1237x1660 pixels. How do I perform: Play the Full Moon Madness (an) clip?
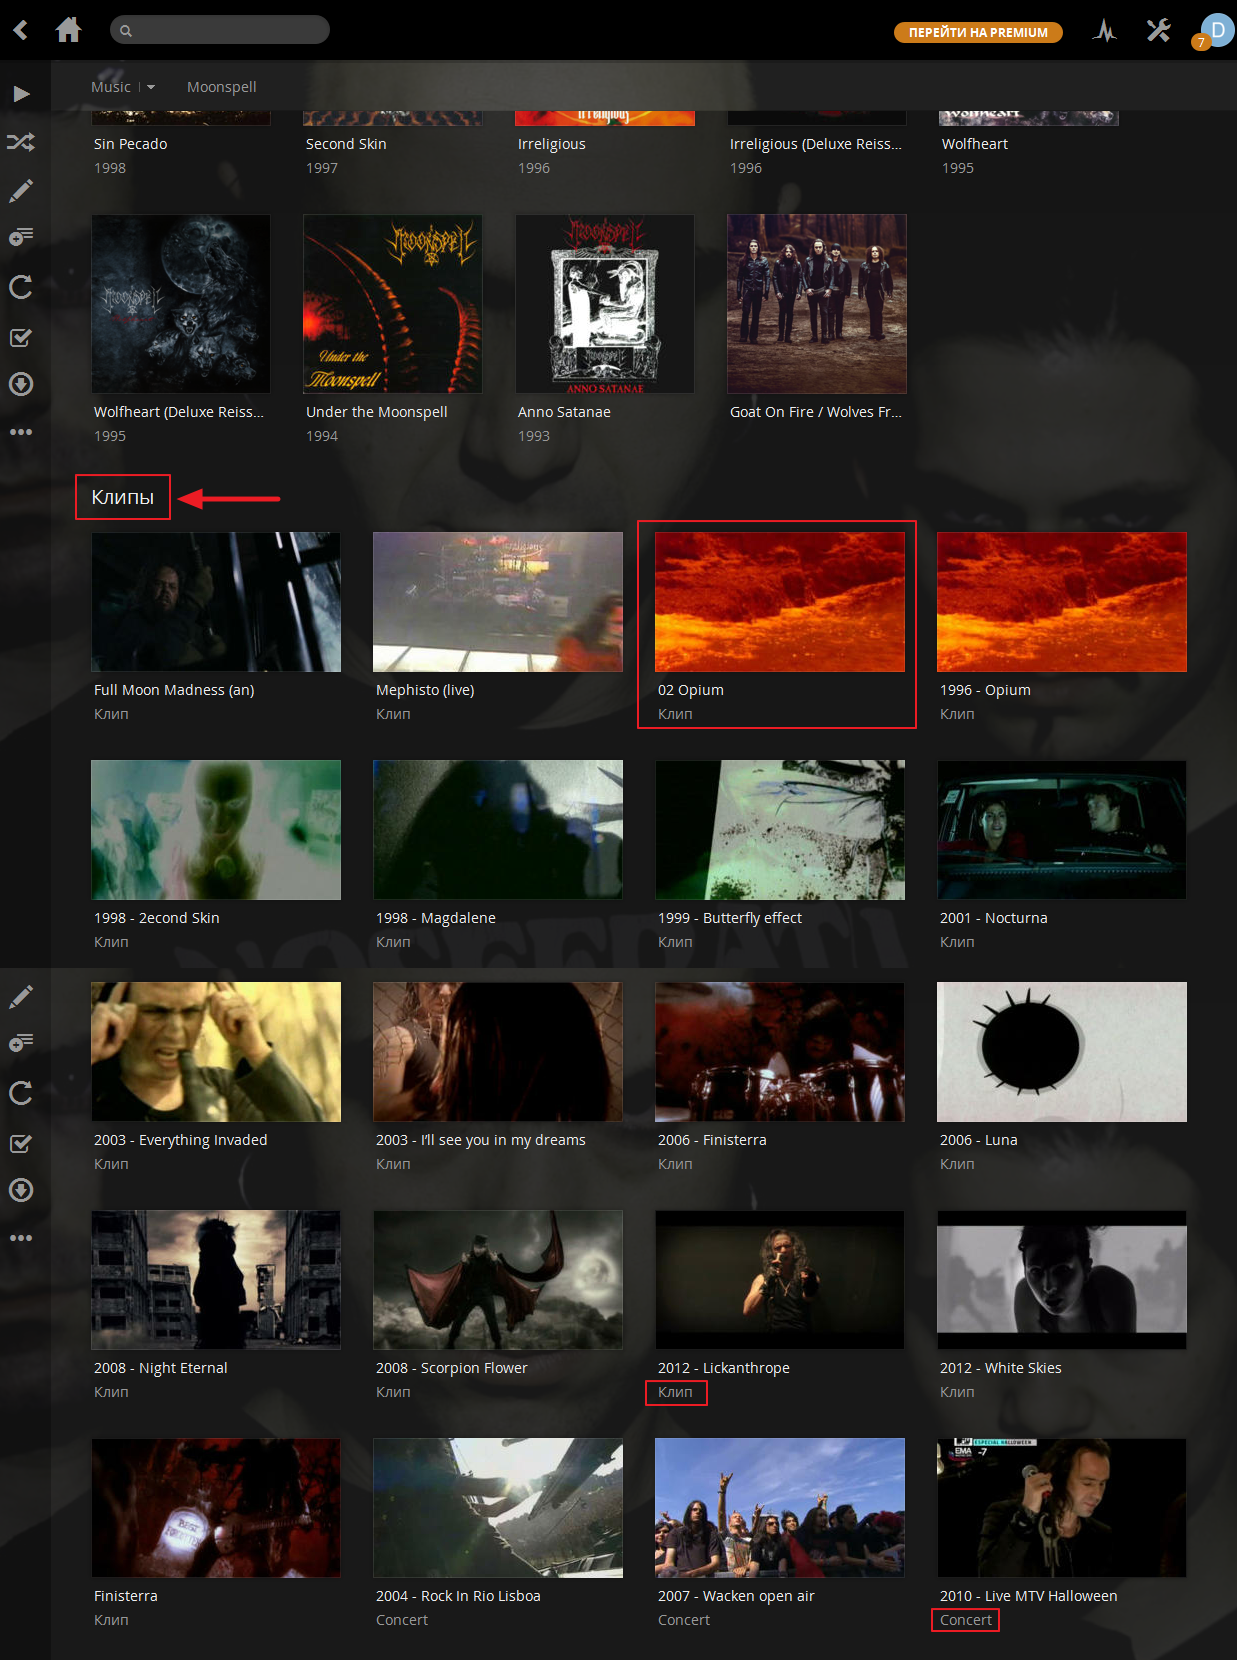pyautogui.click(x=216, y=602)
